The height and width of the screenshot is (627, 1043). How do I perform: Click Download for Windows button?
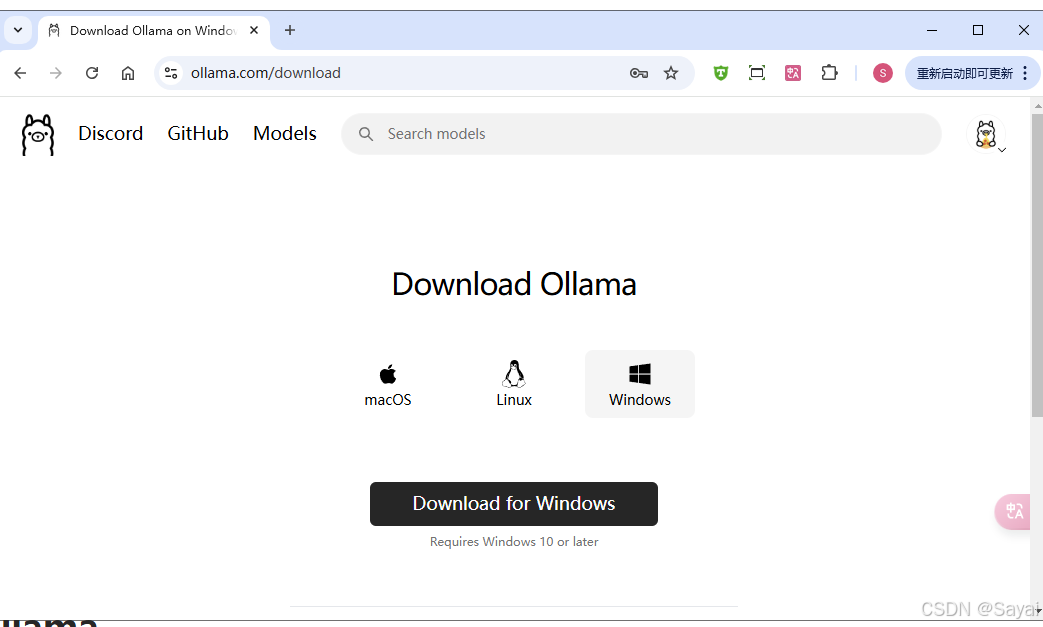(x=514, y=504)
